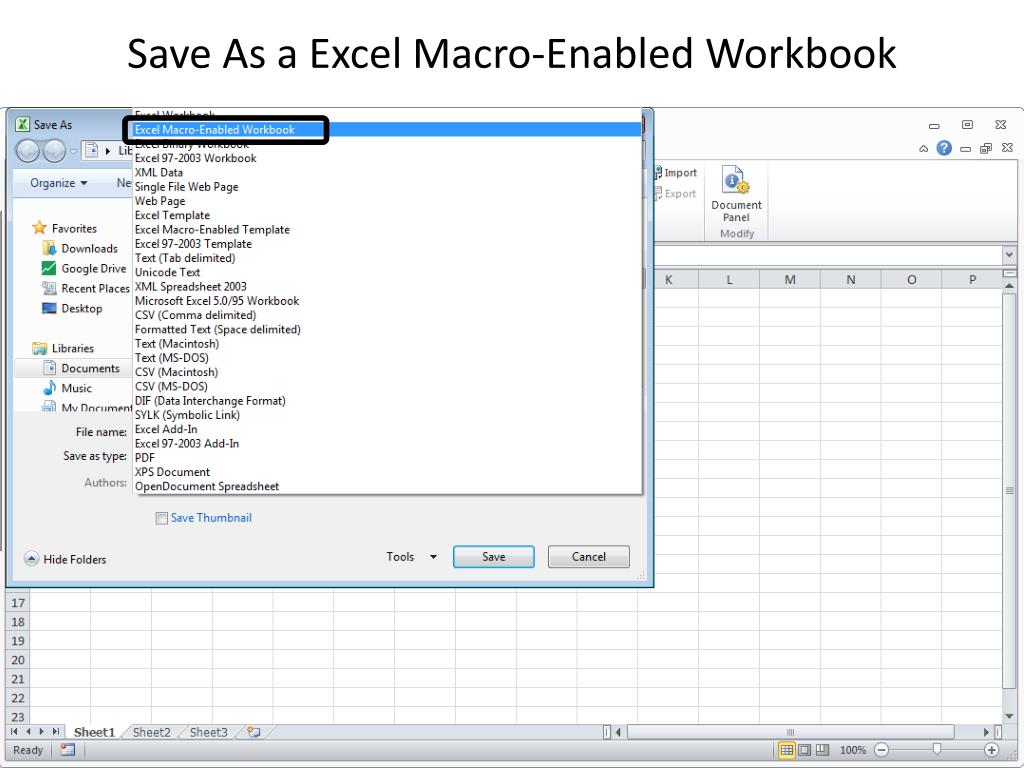Zoom out with minus button
This screenshot has width=1024, height=768.
pos(882,750)
